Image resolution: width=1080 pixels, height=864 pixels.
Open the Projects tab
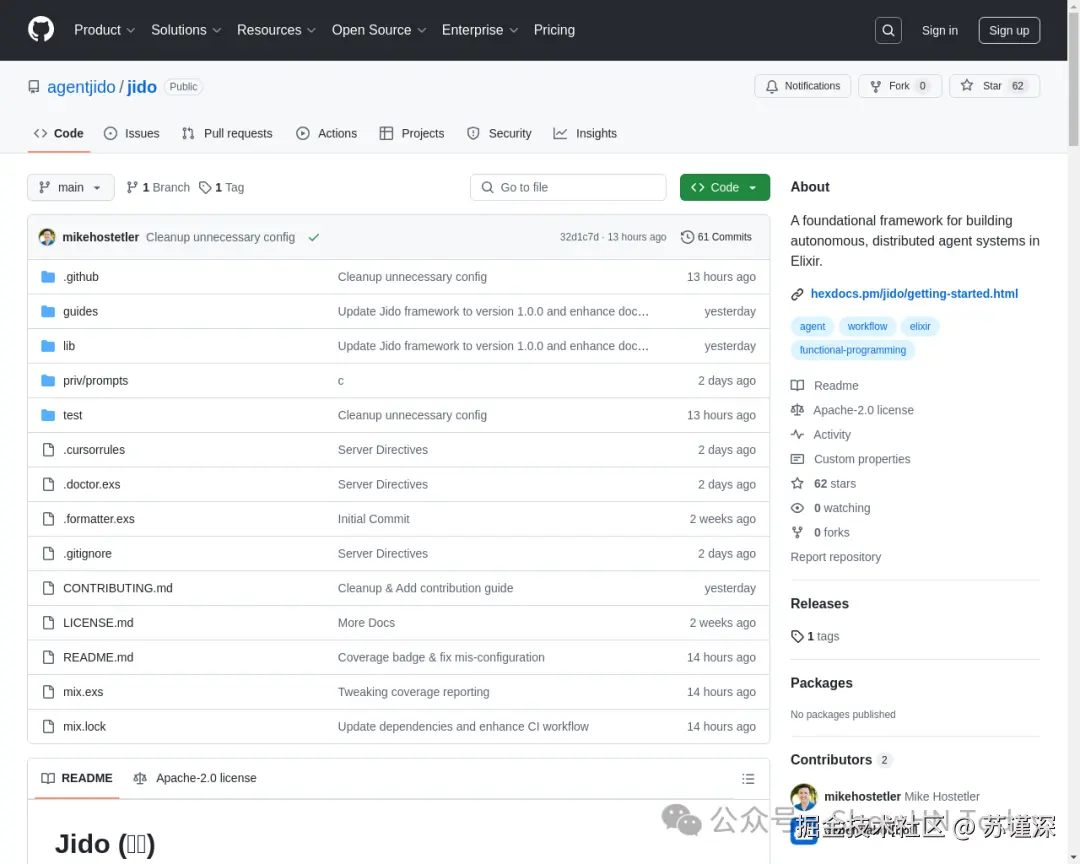point(412,134)
